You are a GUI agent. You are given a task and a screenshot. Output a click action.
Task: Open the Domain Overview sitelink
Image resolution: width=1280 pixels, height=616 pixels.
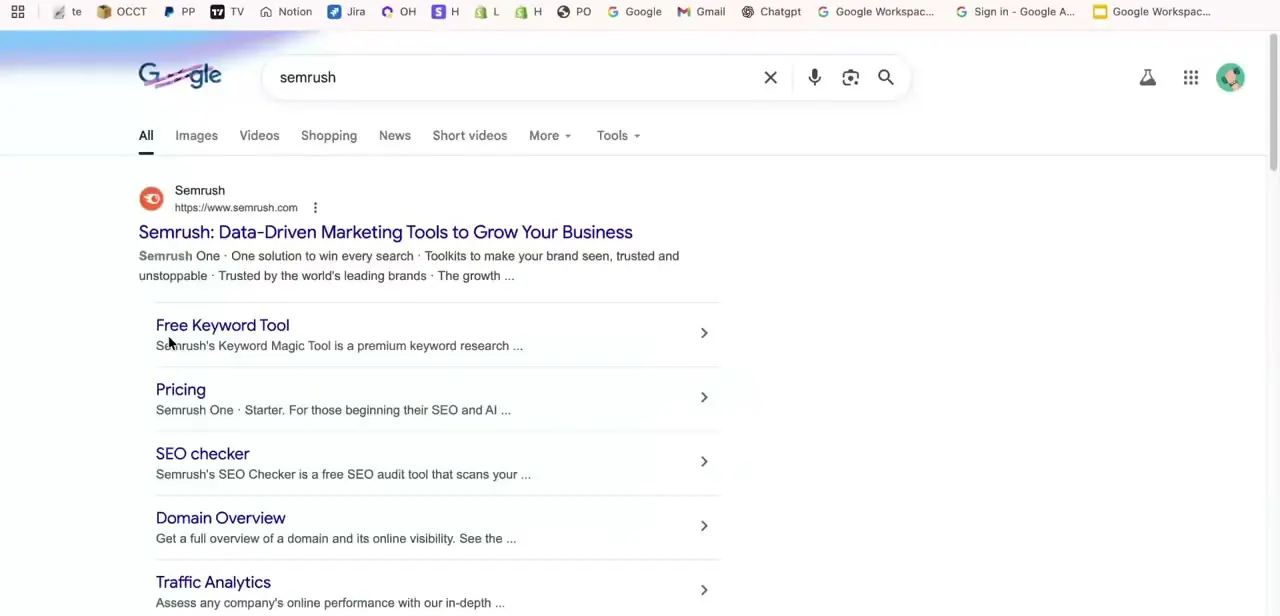(221, 518)
